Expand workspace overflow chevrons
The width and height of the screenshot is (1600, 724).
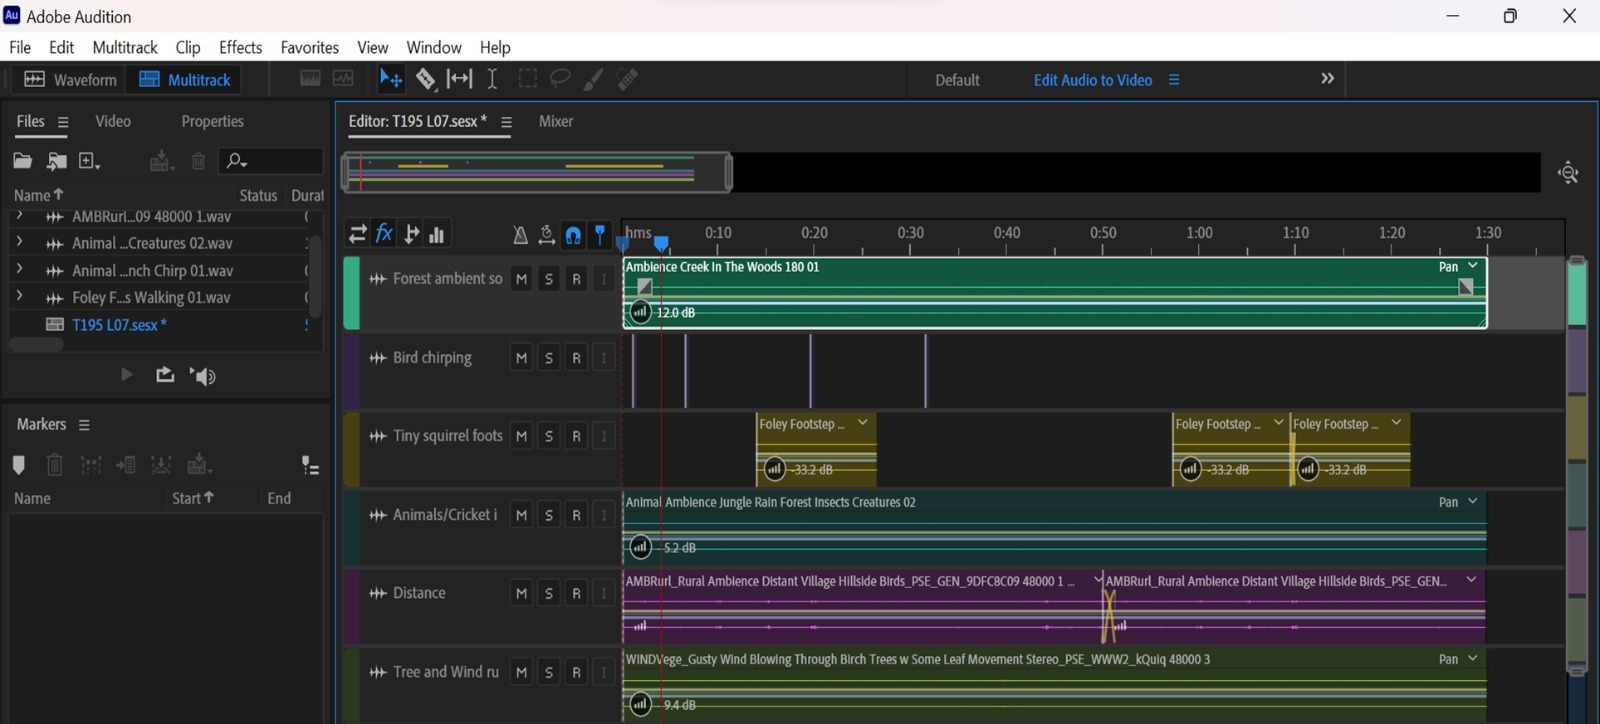click(x=1327, y=79)
